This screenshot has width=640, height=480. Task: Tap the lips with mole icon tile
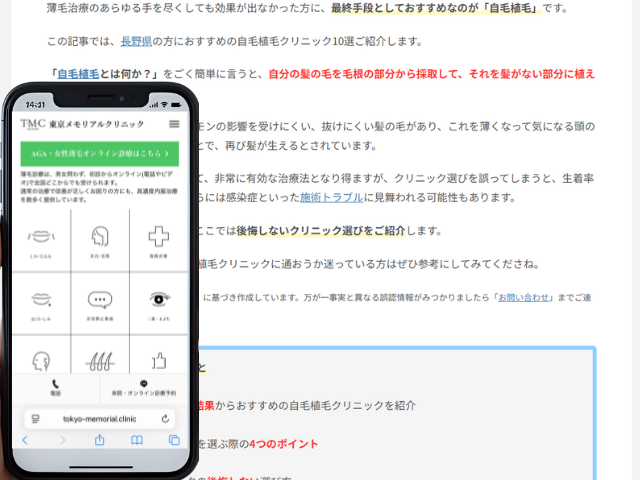(x=42, y=302)
